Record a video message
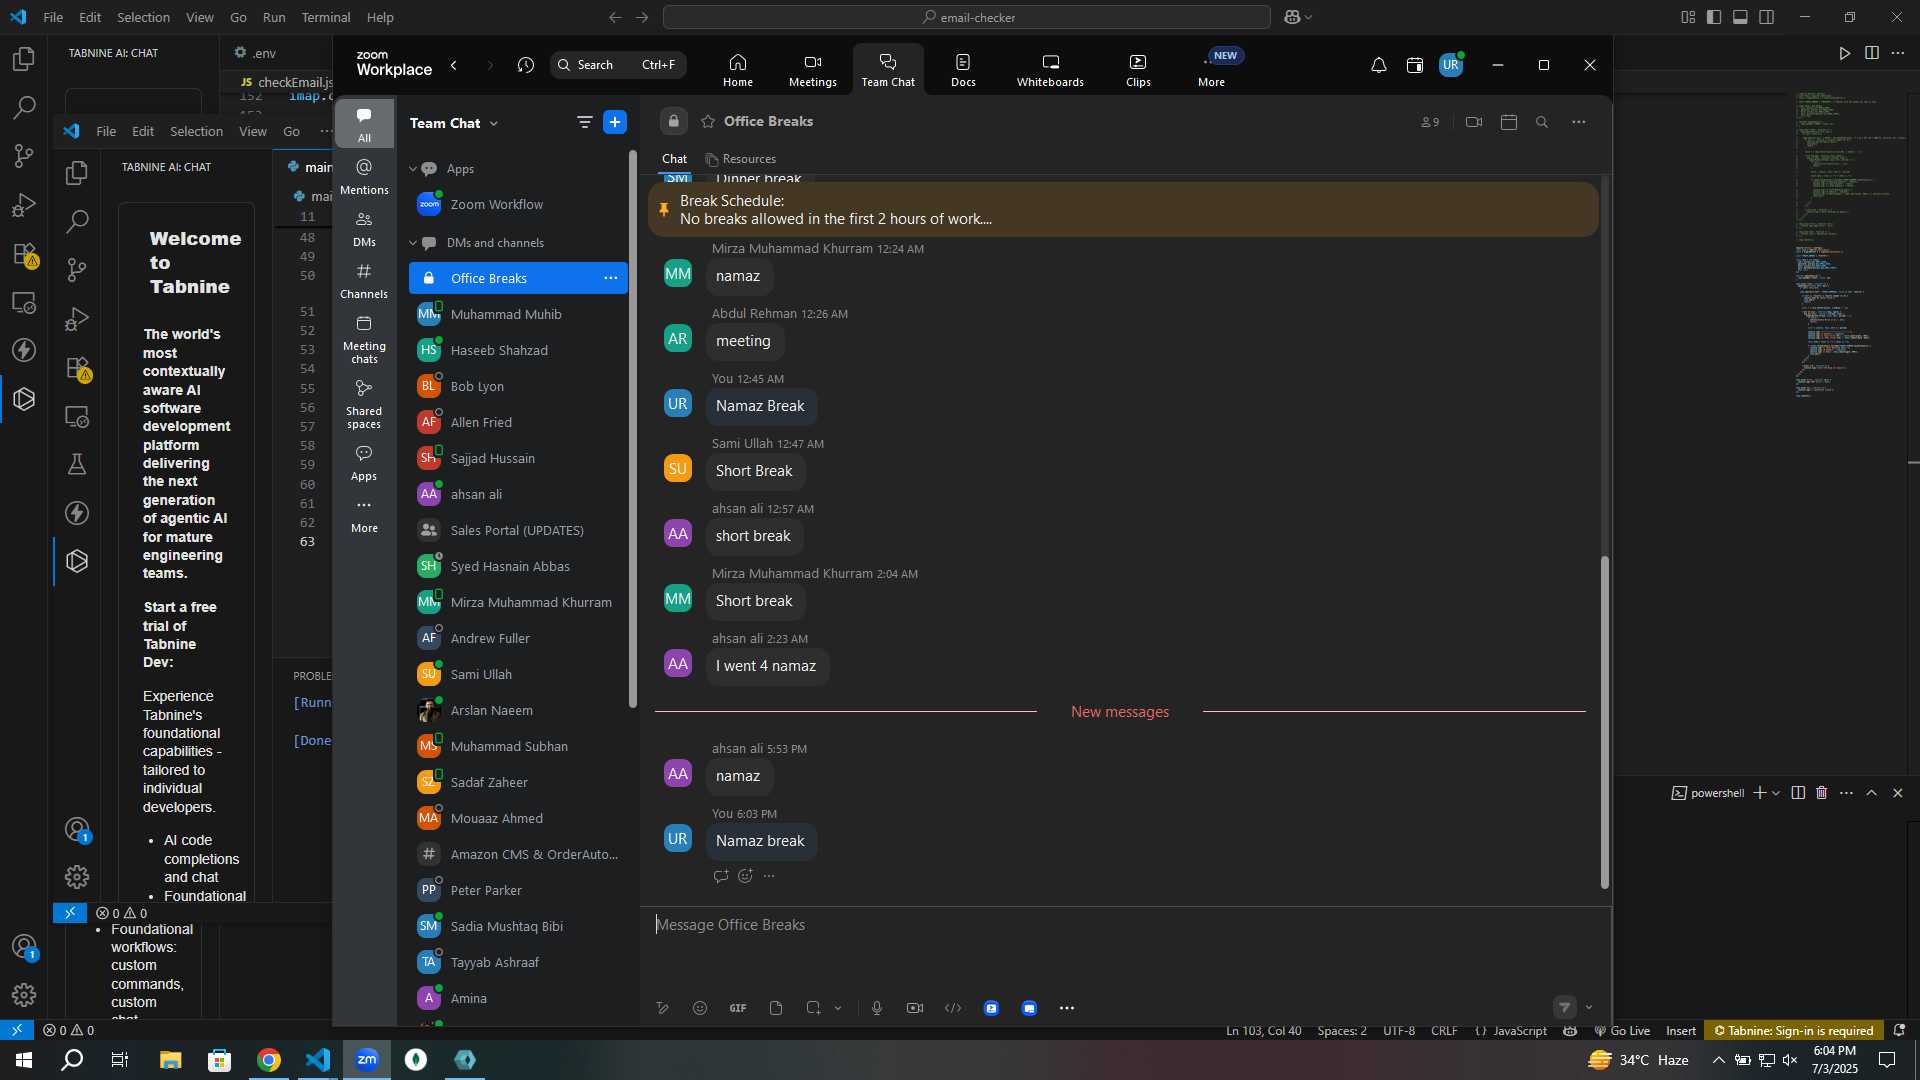1920x1080 pixels. (915, 1008)
